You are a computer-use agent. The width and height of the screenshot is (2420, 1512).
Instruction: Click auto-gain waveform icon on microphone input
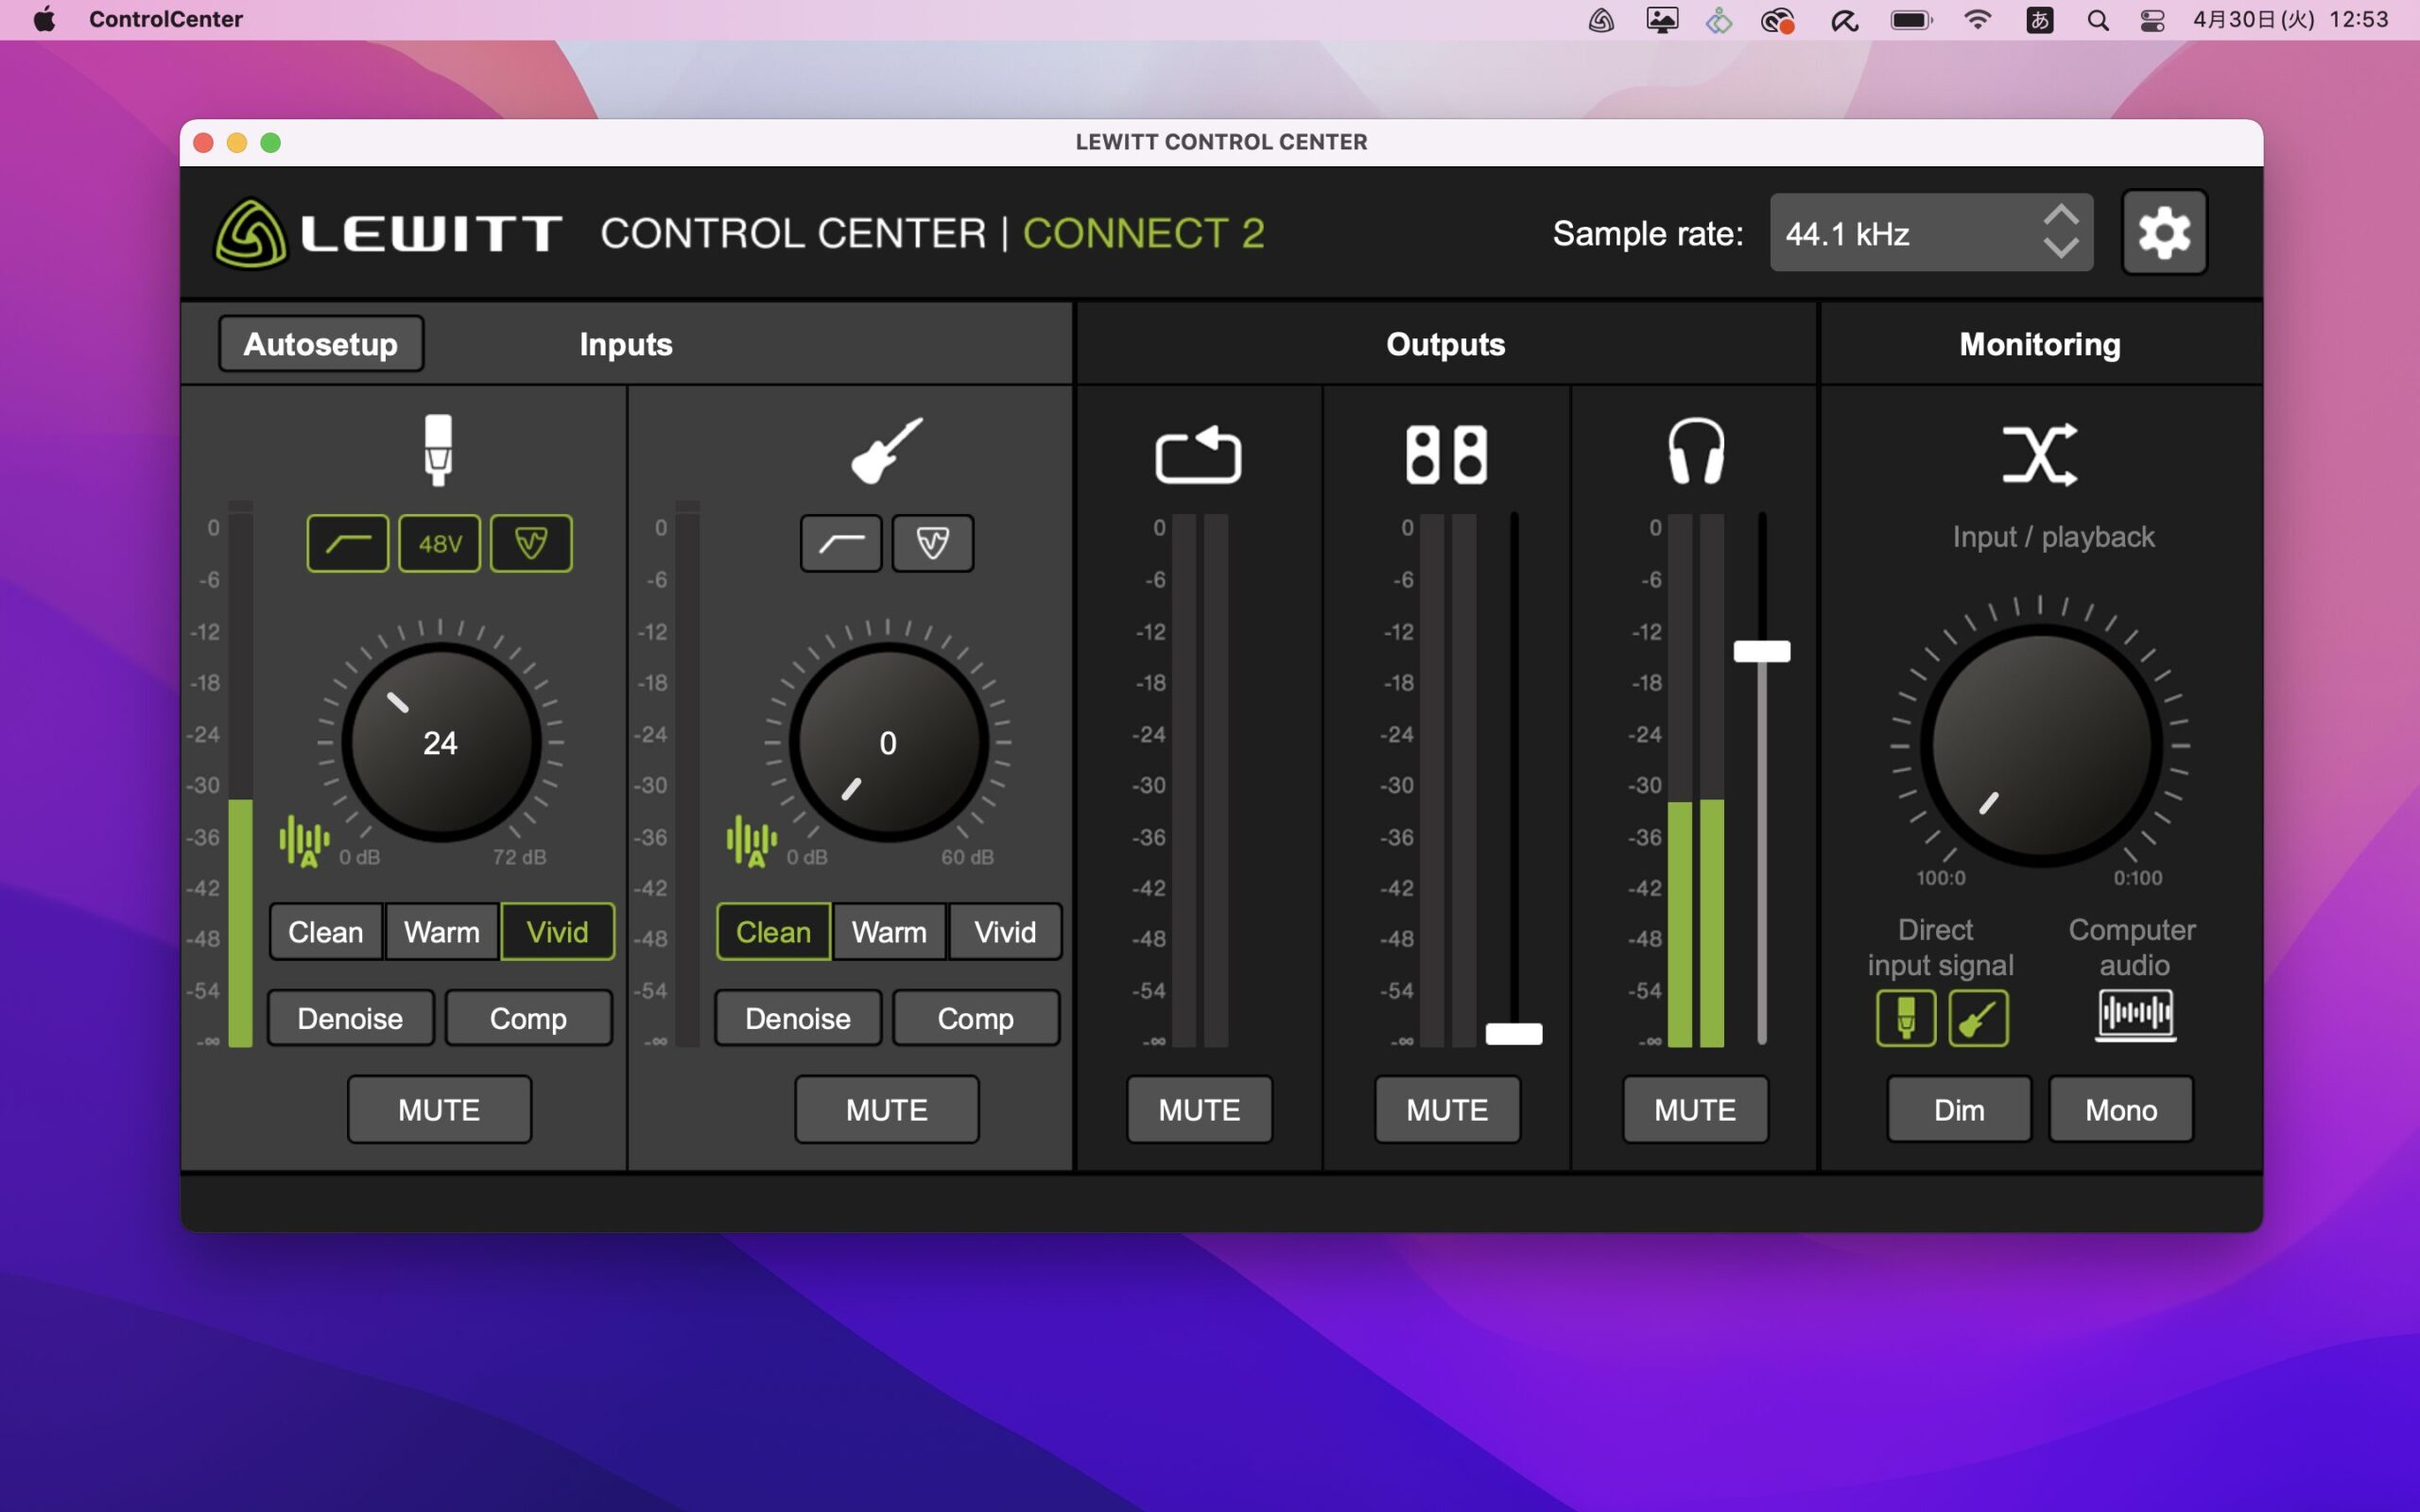tap(304, 841)
